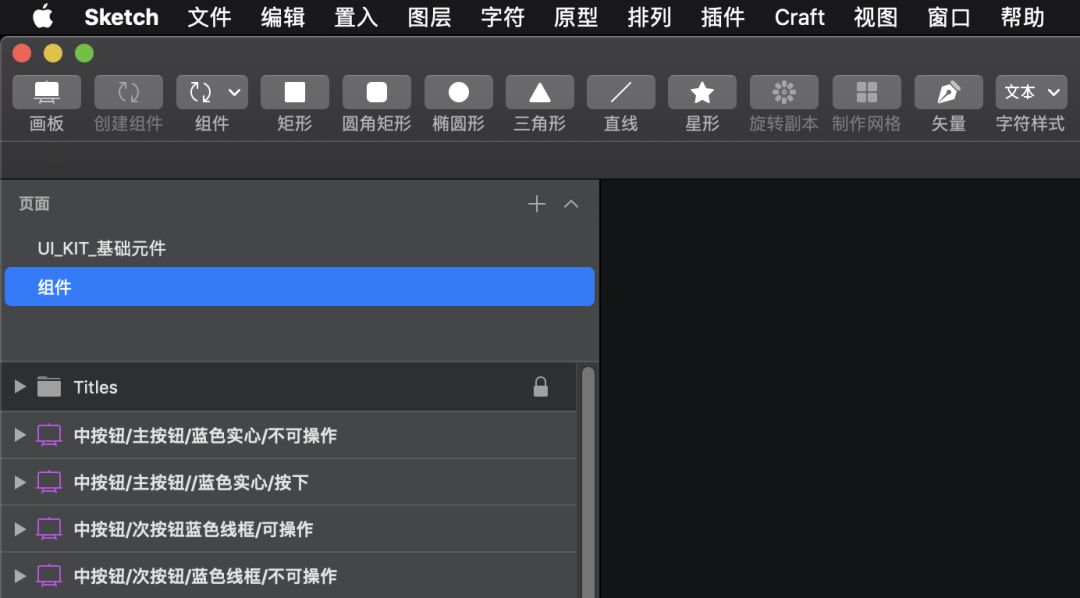
Task: Open the 置入 (Insert) menu
Action: pos(356,17)
